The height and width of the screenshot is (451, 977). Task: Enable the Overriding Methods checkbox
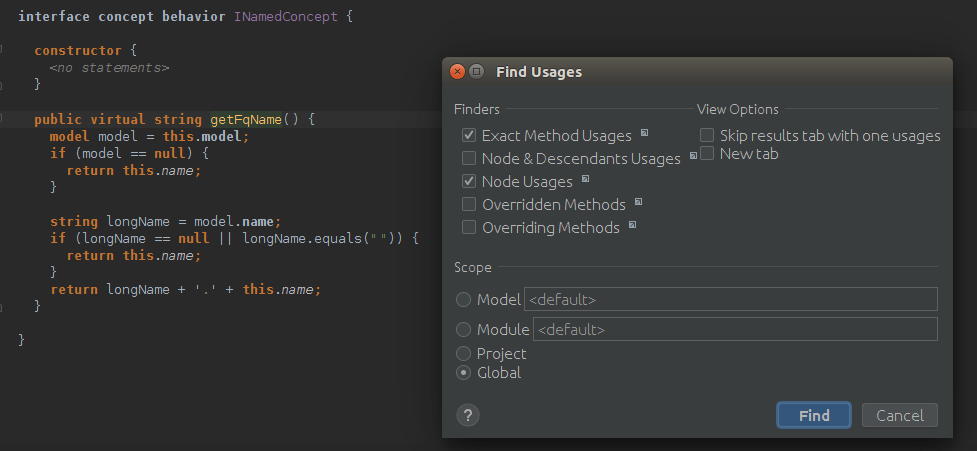pos(469,227)
